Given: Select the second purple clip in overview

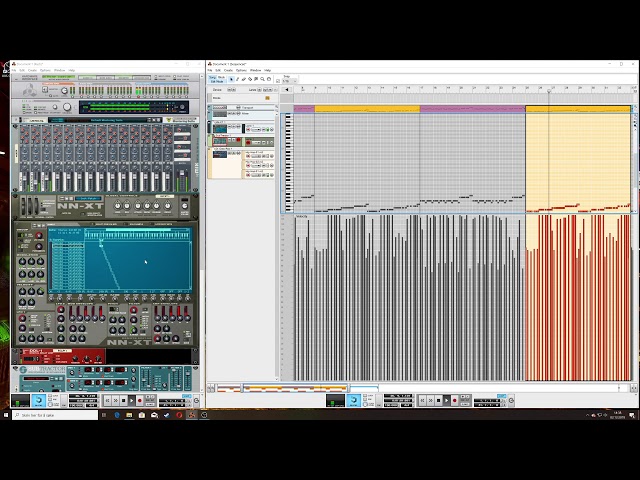Looking at the screenshot, I should click(x=473, y=109).
